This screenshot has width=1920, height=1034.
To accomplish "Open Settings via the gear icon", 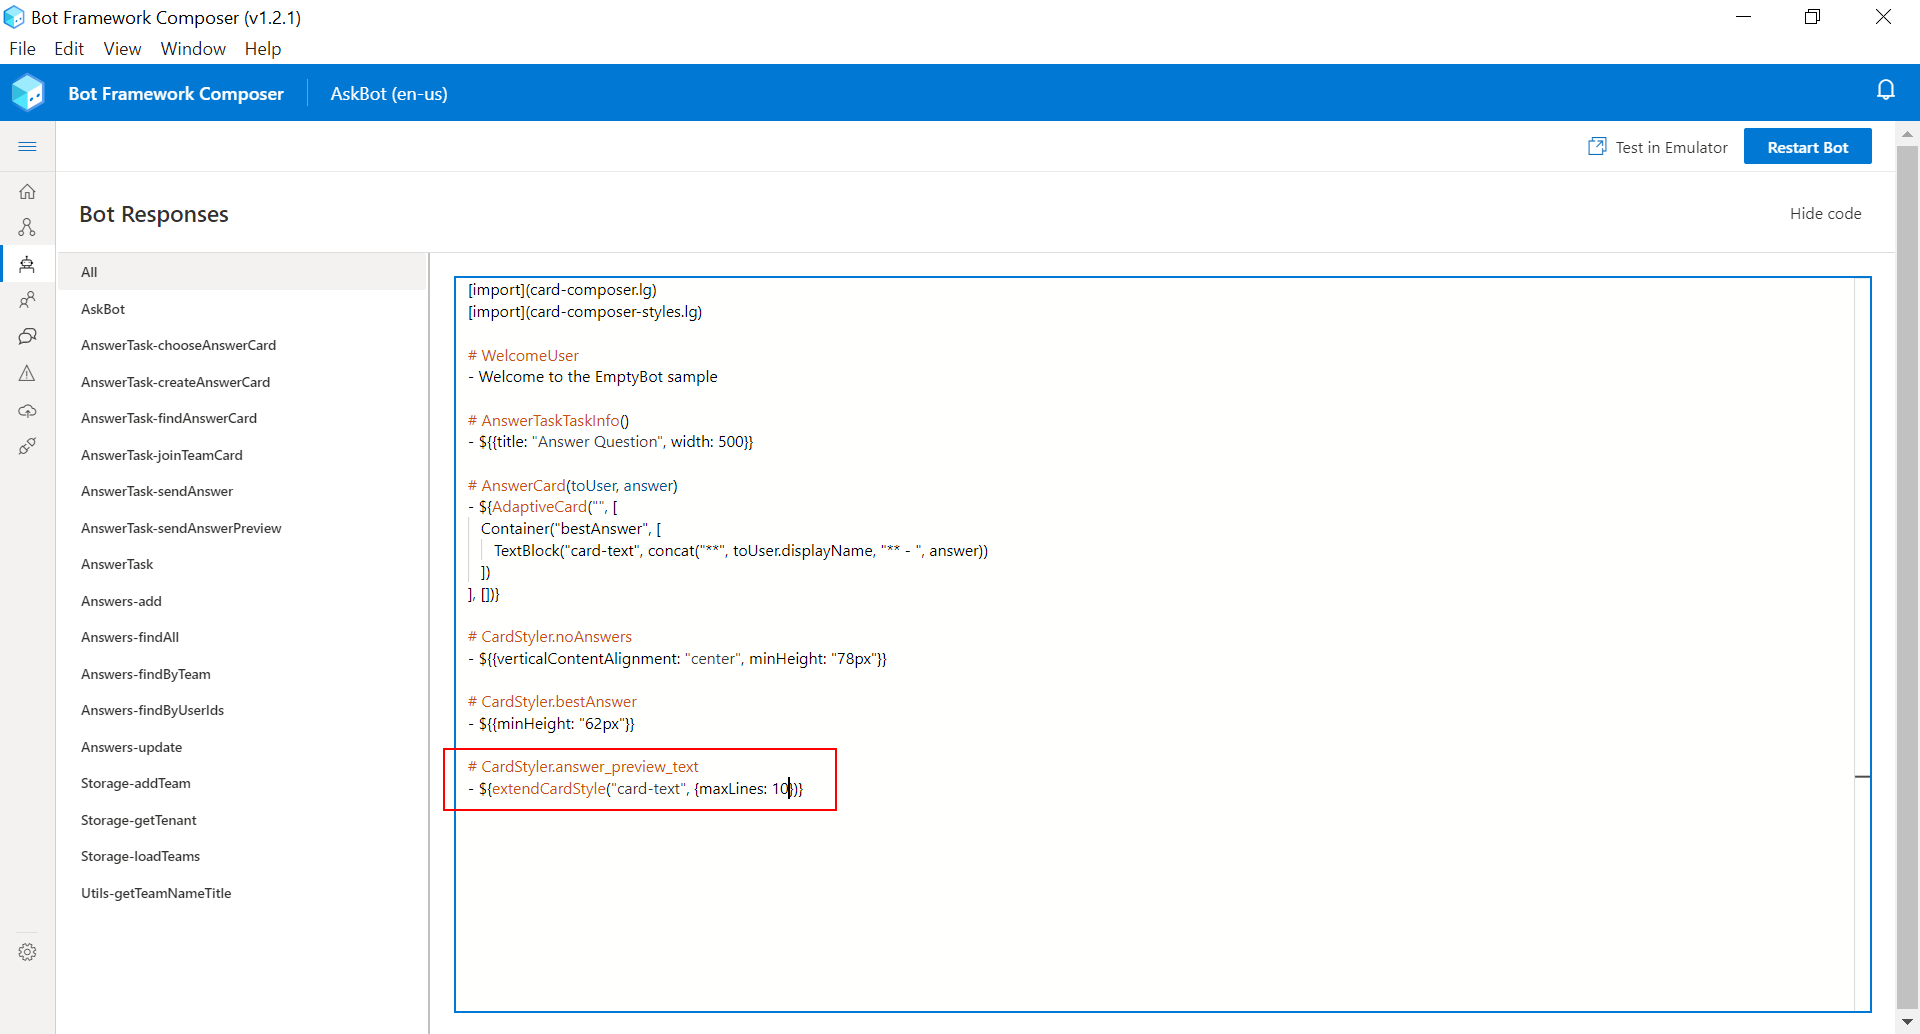I will (27, 951).
